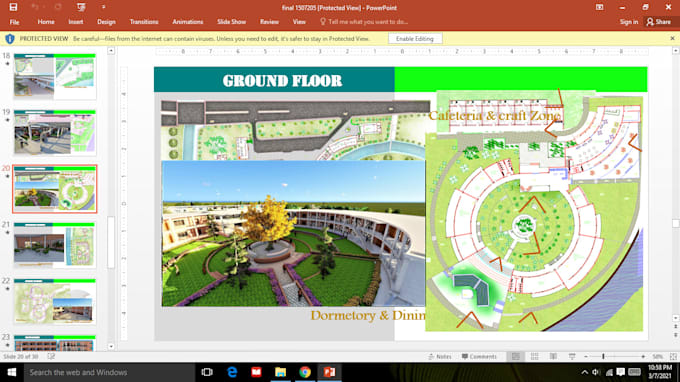The height and width of the screenshot is (382, 680).
Task: Click the Protected View shield icon
Action: tap(10, 39)
